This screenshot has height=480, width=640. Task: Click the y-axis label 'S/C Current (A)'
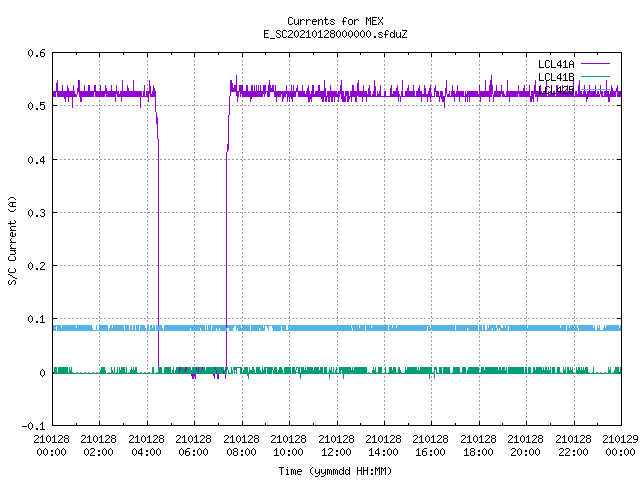click(13, 240)
